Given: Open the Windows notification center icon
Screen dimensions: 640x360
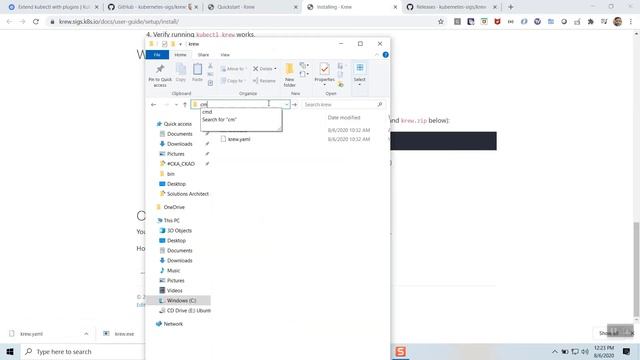Looking at the screenshot, I should [627, 351].
